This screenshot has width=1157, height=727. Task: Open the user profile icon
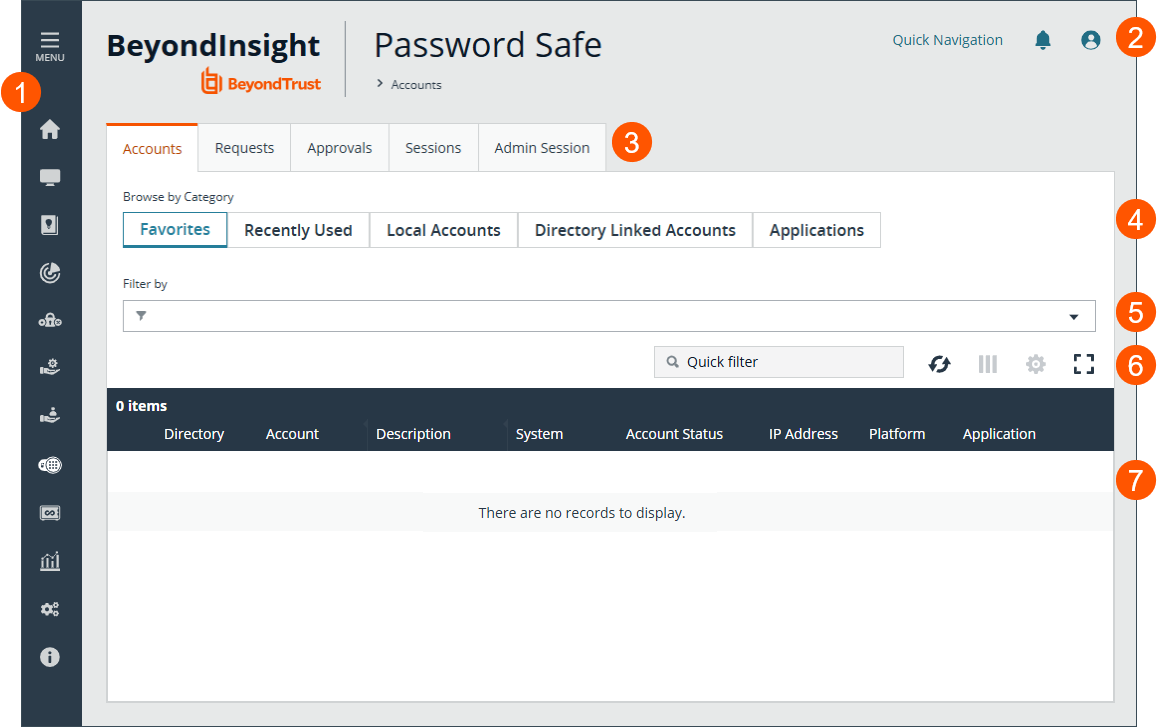point(1090,40)
